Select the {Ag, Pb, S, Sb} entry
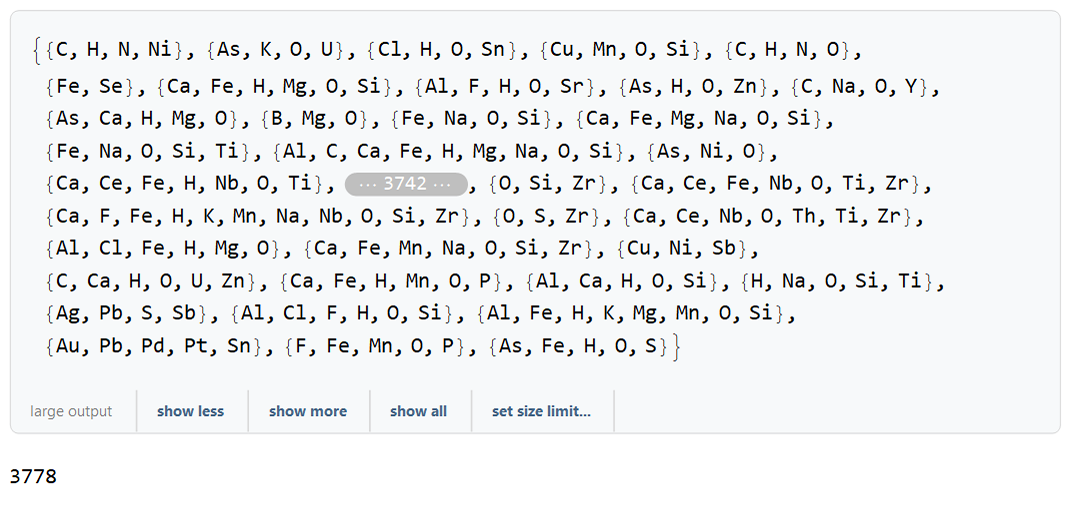1072x516 pixels. 126,314
